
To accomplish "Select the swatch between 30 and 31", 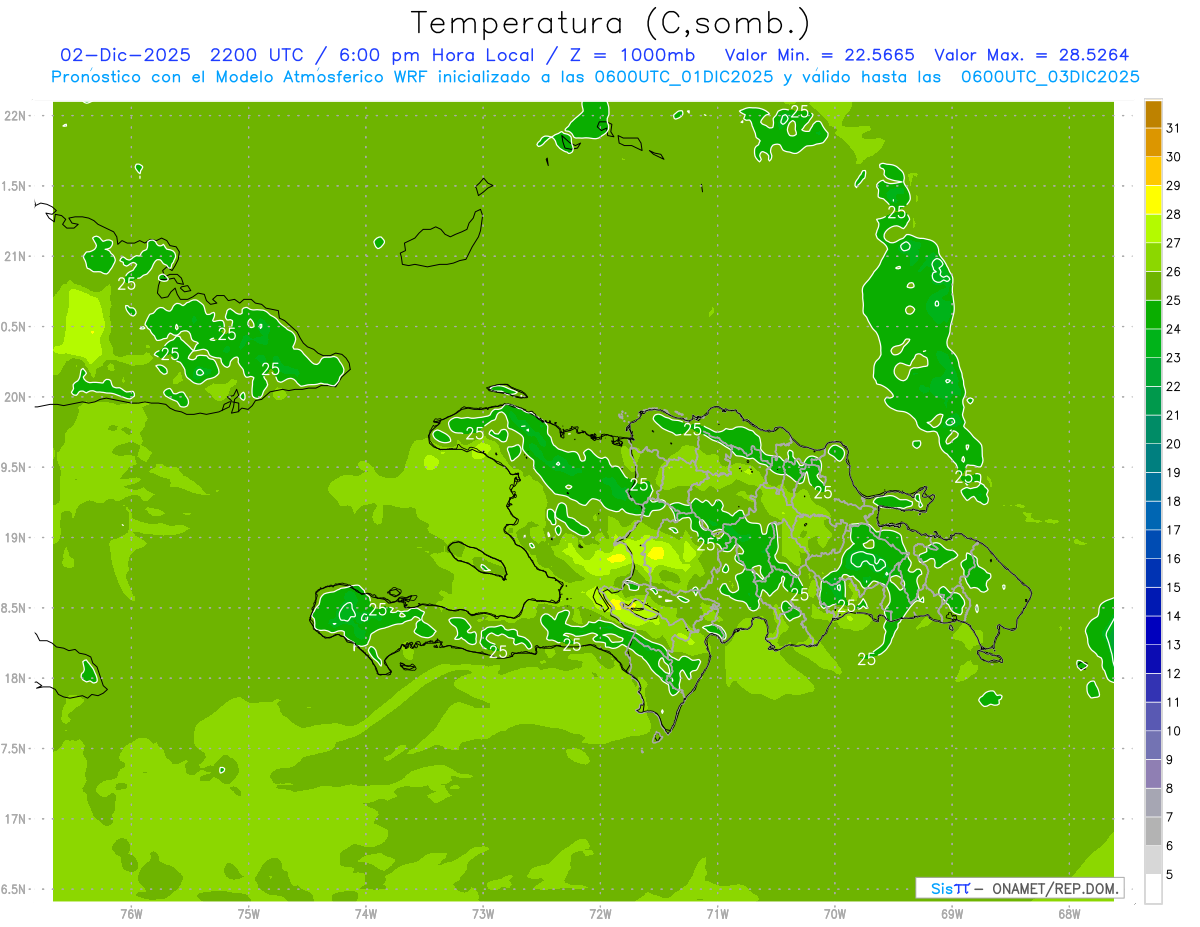I will tap(1153, 143).
